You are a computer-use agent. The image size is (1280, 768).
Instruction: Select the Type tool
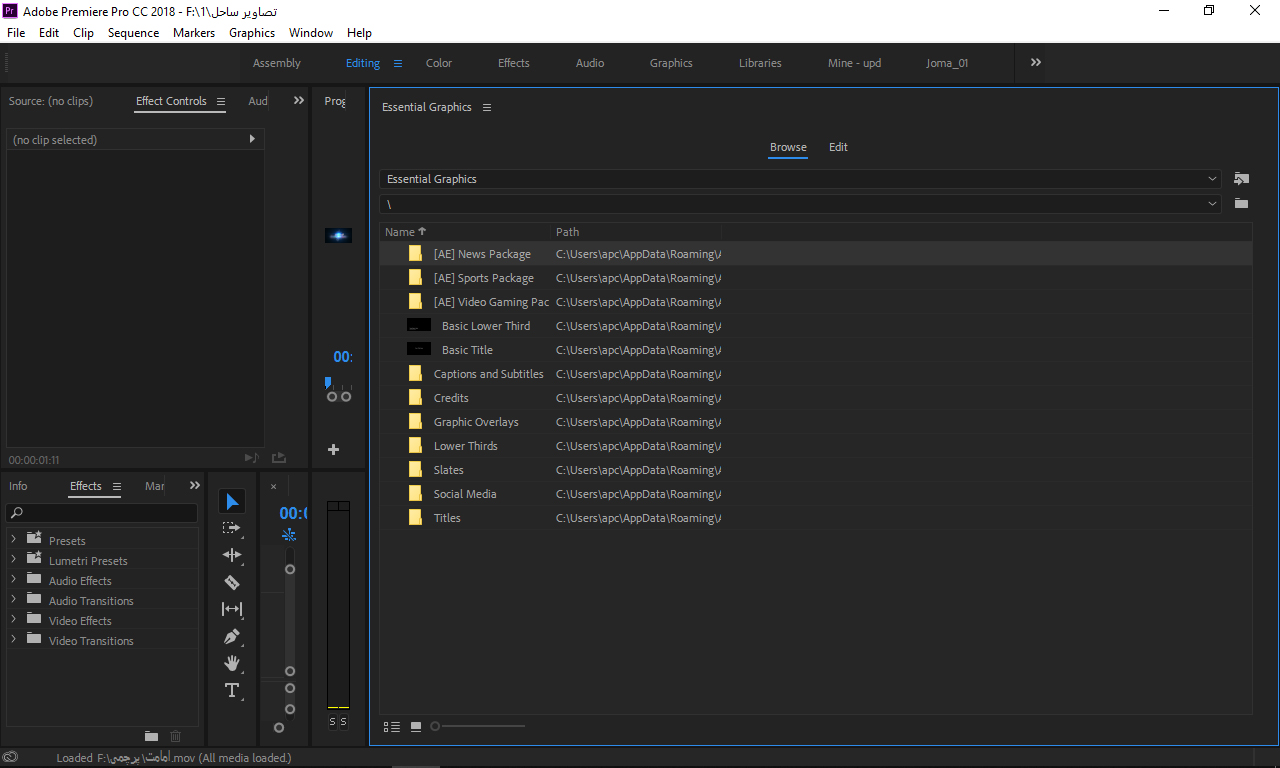coord(232,690)
